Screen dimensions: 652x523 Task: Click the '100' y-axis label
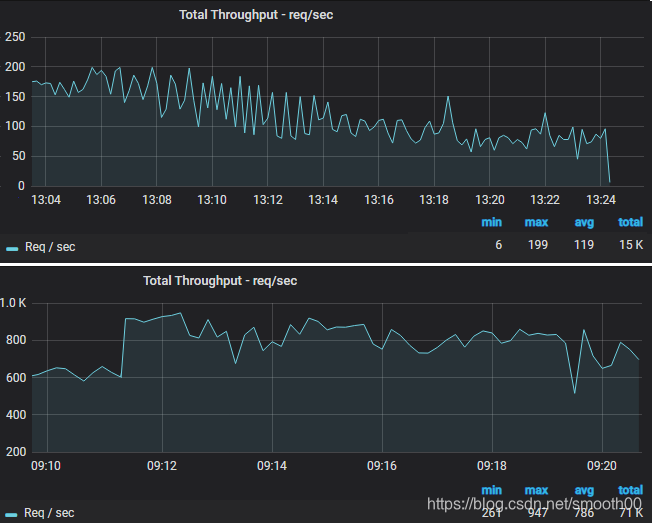15,126
